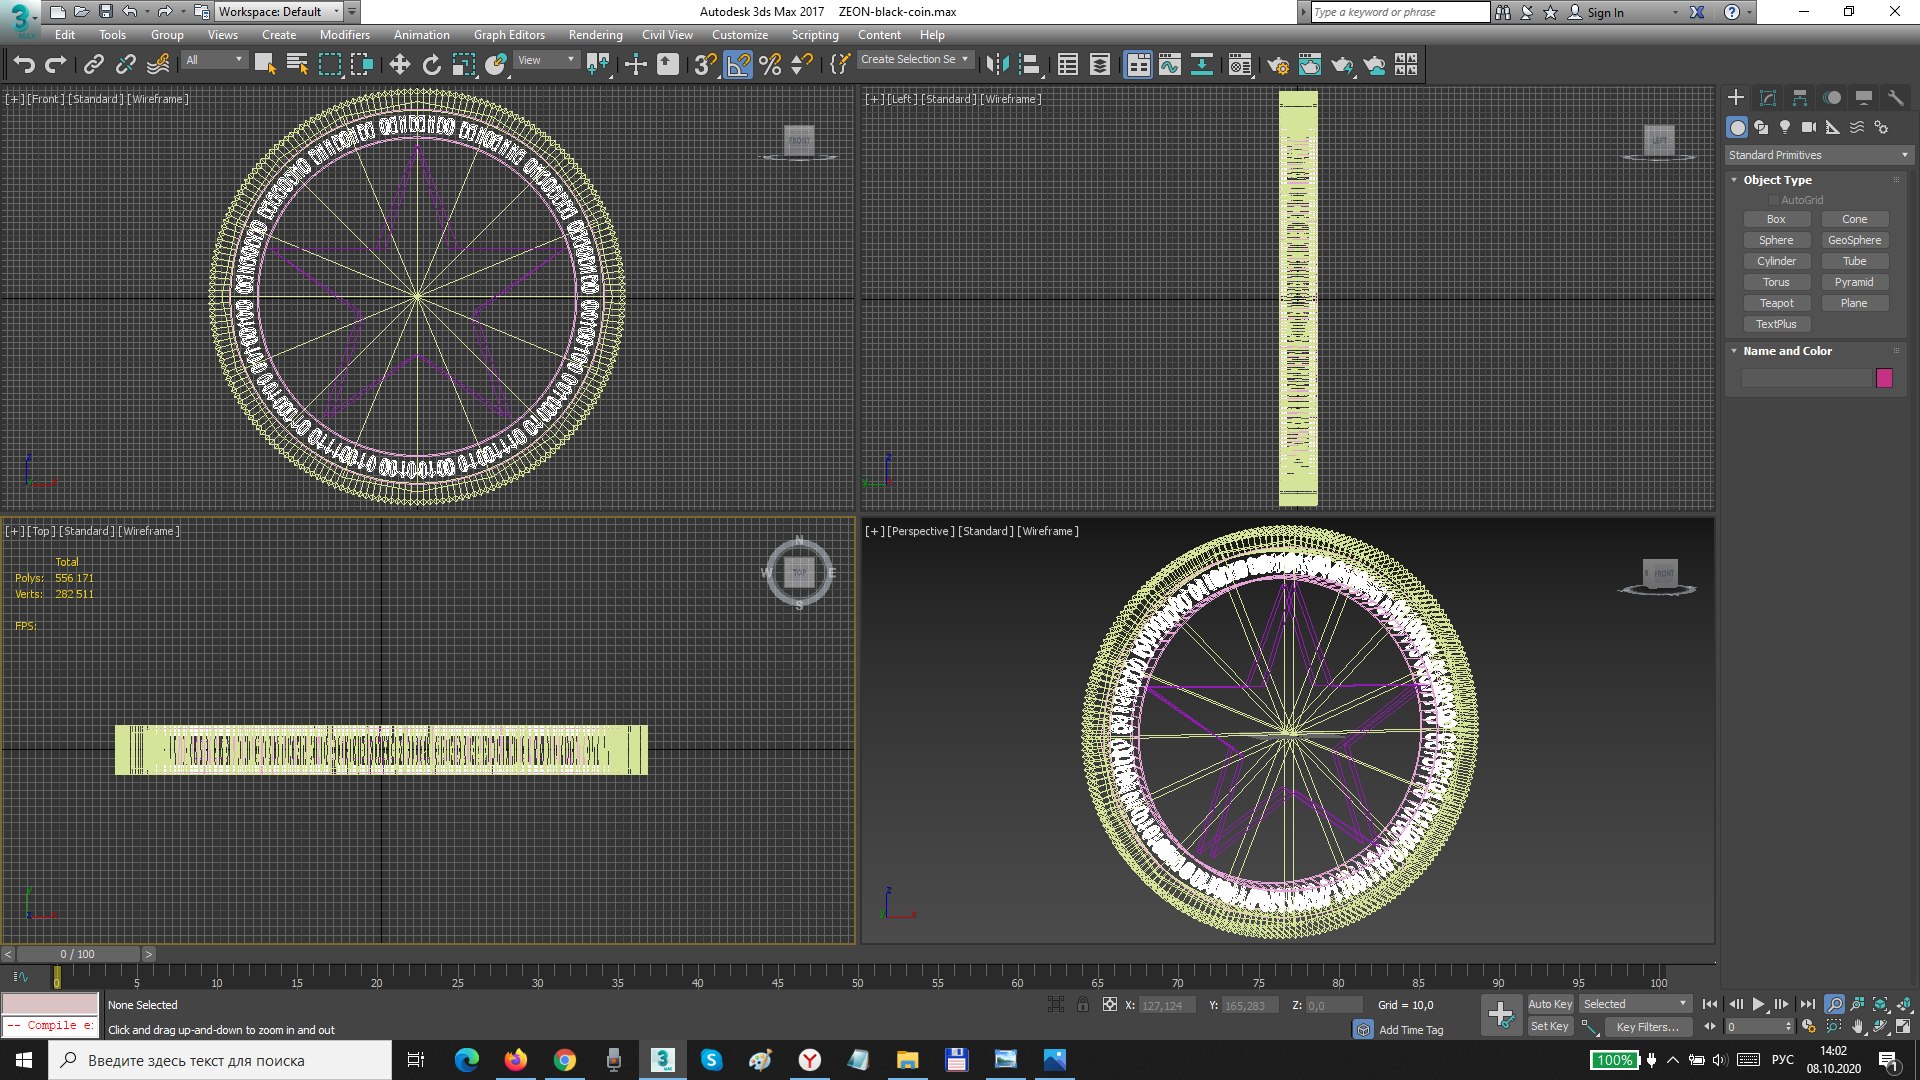Open the Customize menu
Image resolution: width=1920 pixels, height=1080 pixels.
point(740,35)
